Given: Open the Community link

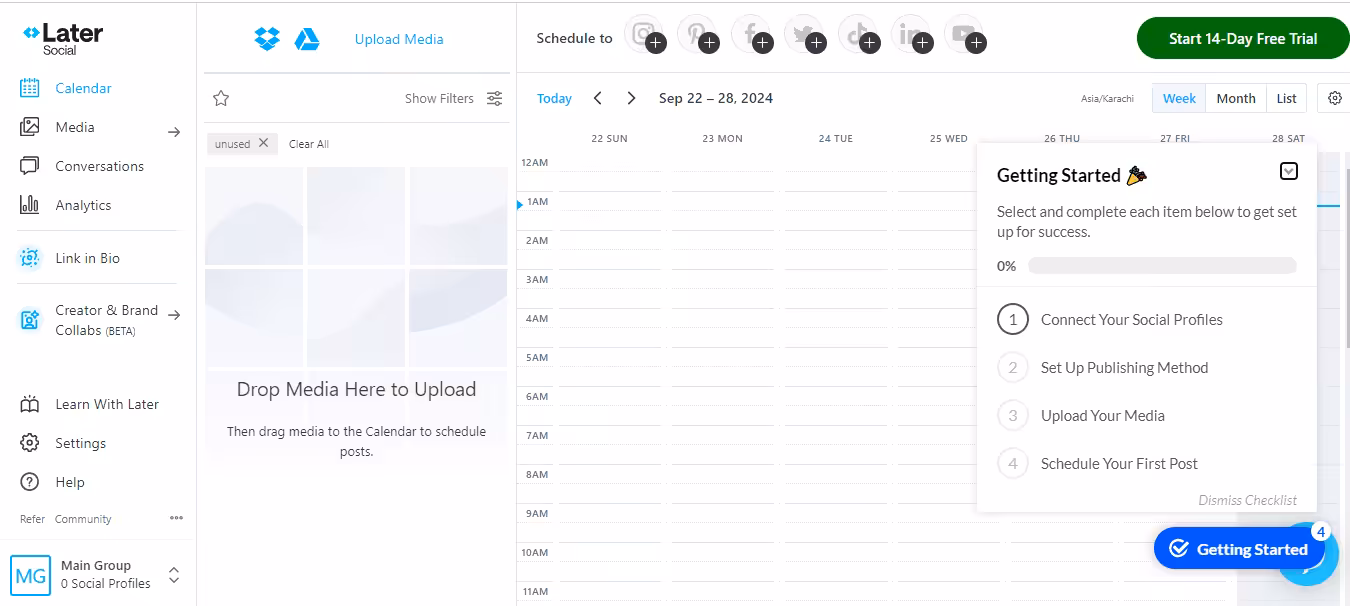Looking at the screenshot, I should [x=83, y=519].
